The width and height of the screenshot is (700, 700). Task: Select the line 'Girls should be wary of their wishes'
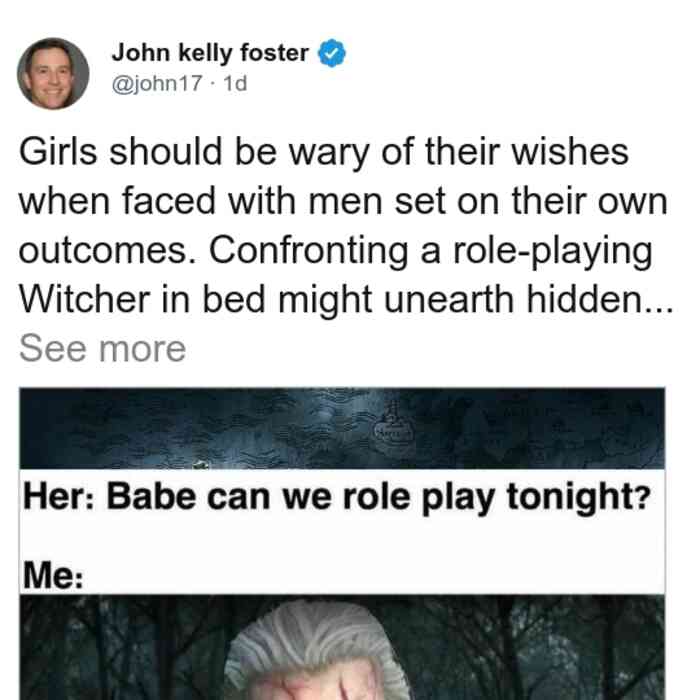324,152
